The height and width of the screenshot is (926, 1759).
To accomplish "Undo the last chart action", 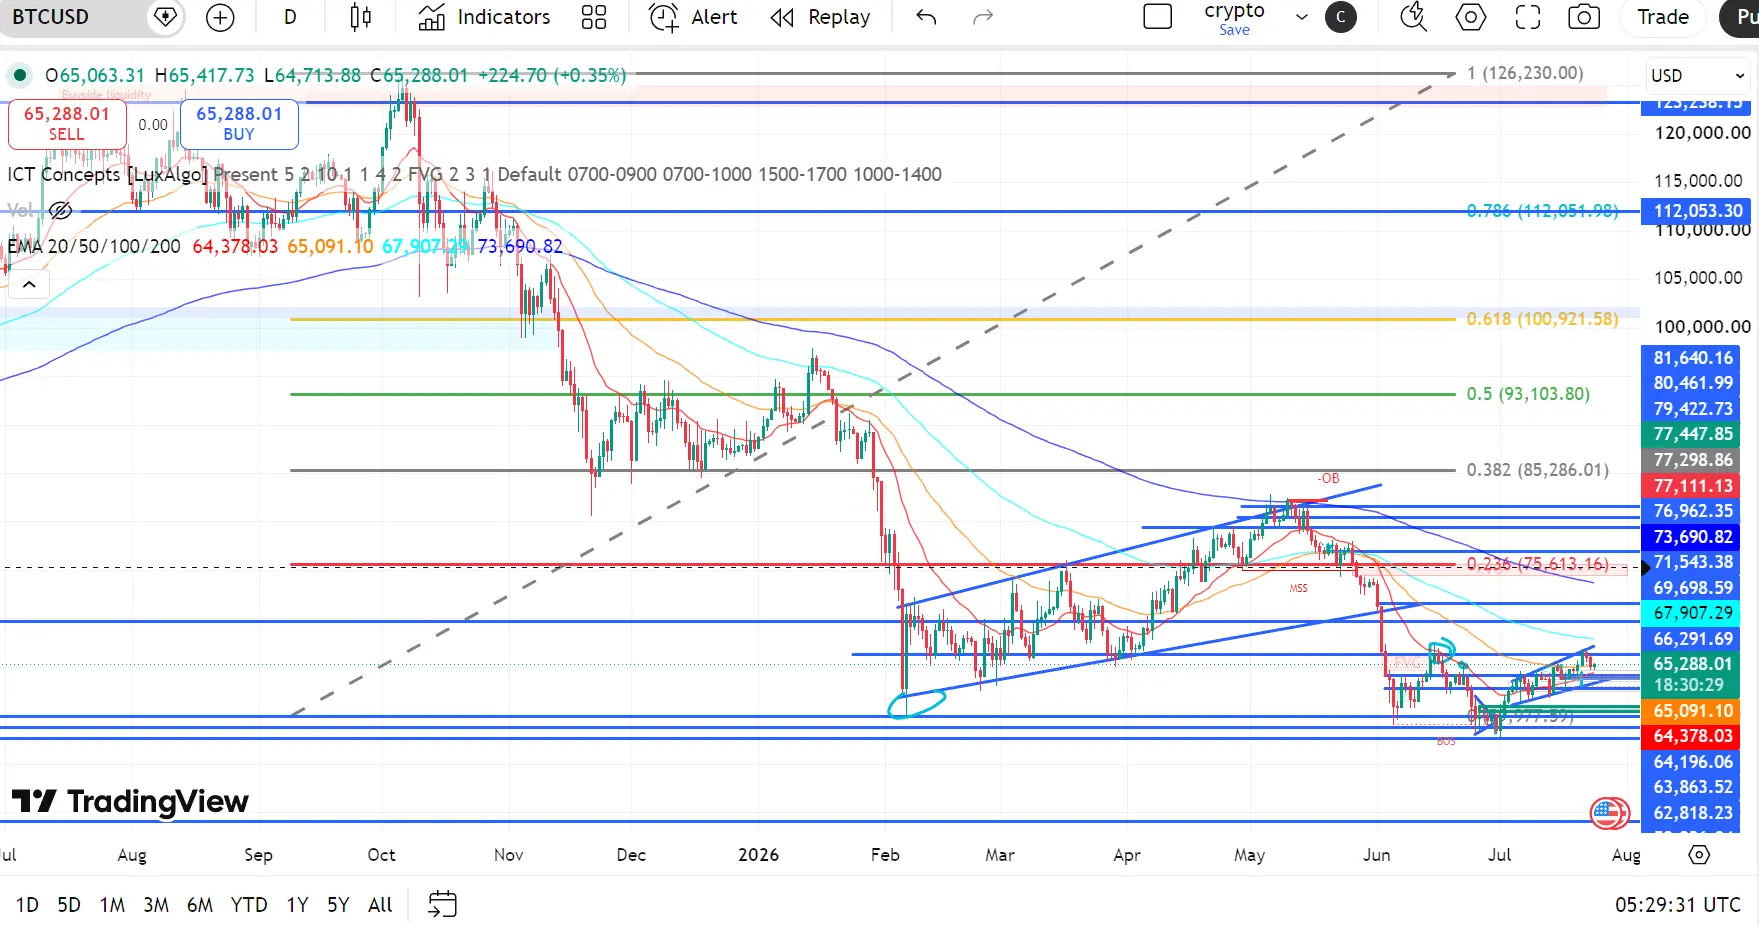I will [x=926, y=17].
